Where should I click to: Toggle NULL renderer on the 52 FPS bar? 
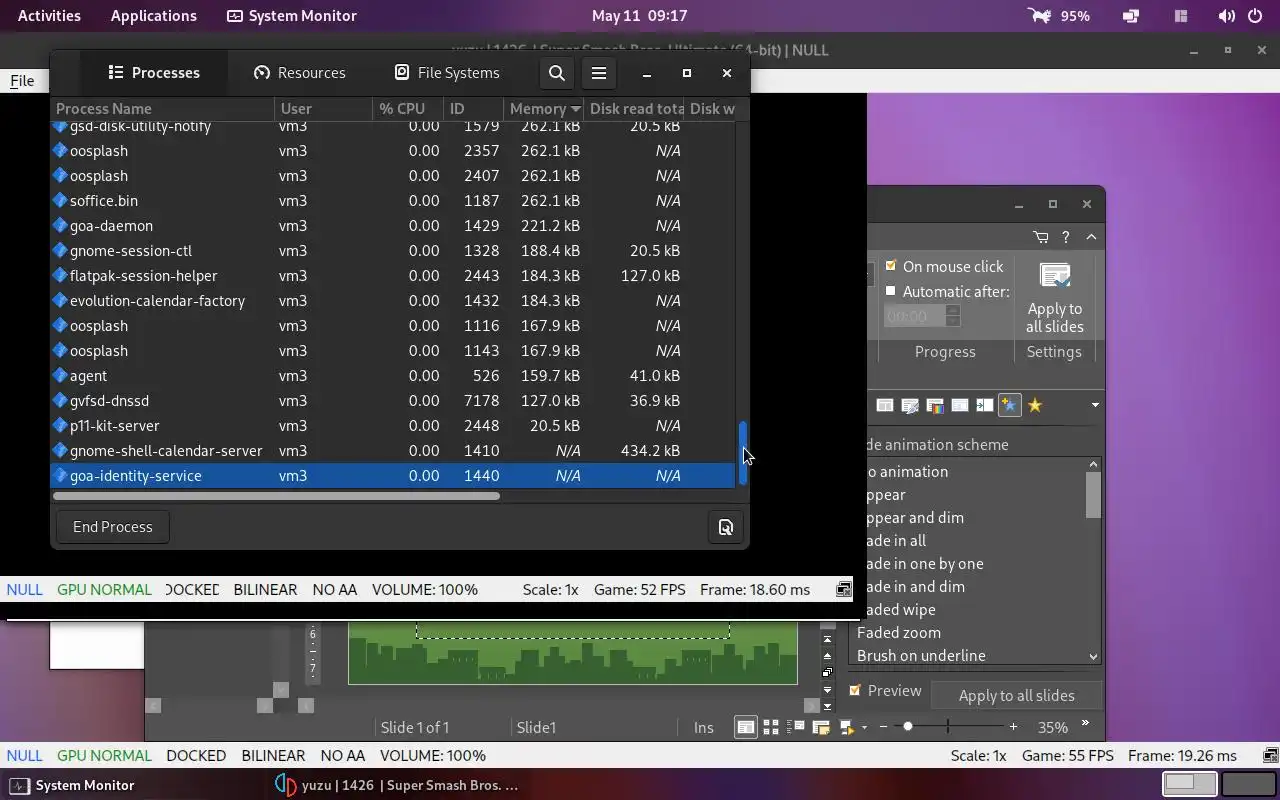pyautogui.click(x=25, y=589)
